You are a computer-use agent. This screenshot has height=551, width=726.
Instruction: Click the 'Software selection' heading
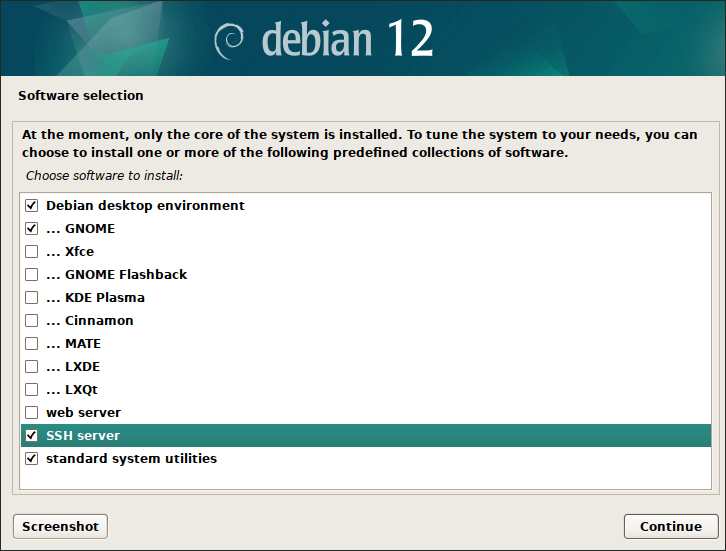[x=81, y=95]
